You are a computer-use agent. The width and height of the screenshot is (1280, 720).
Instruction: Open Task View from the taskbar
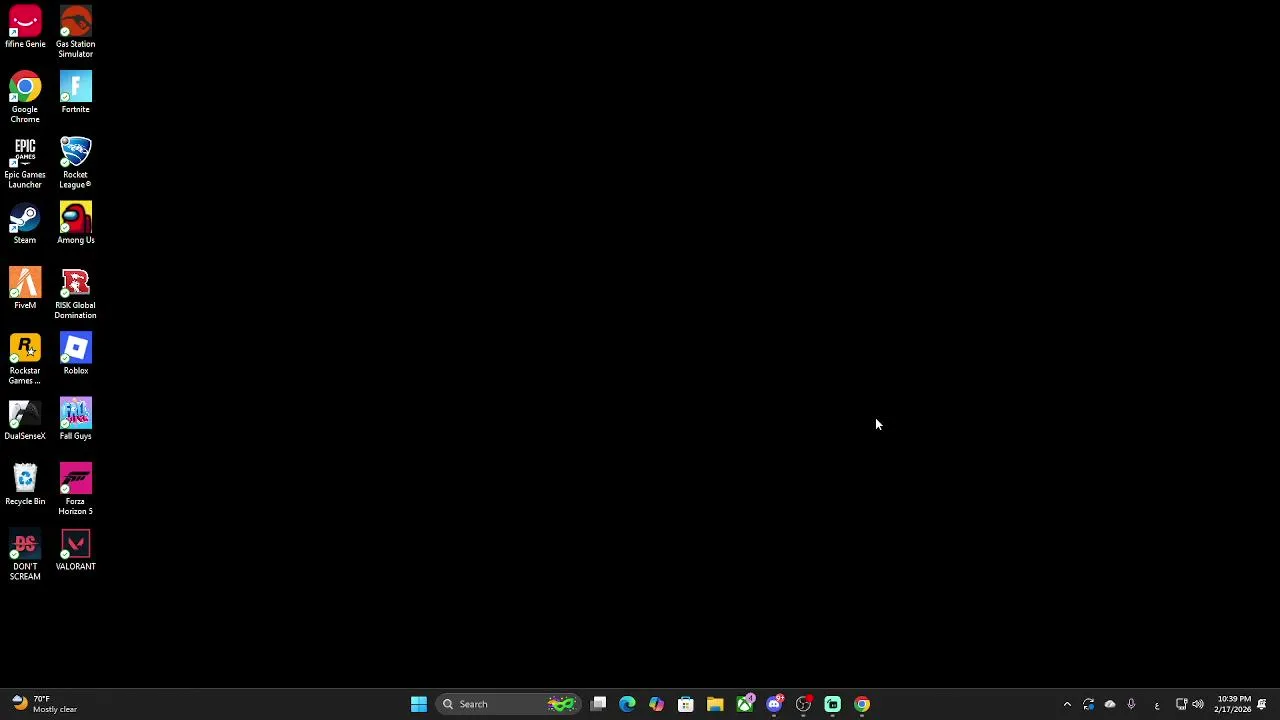pos(598,704)
